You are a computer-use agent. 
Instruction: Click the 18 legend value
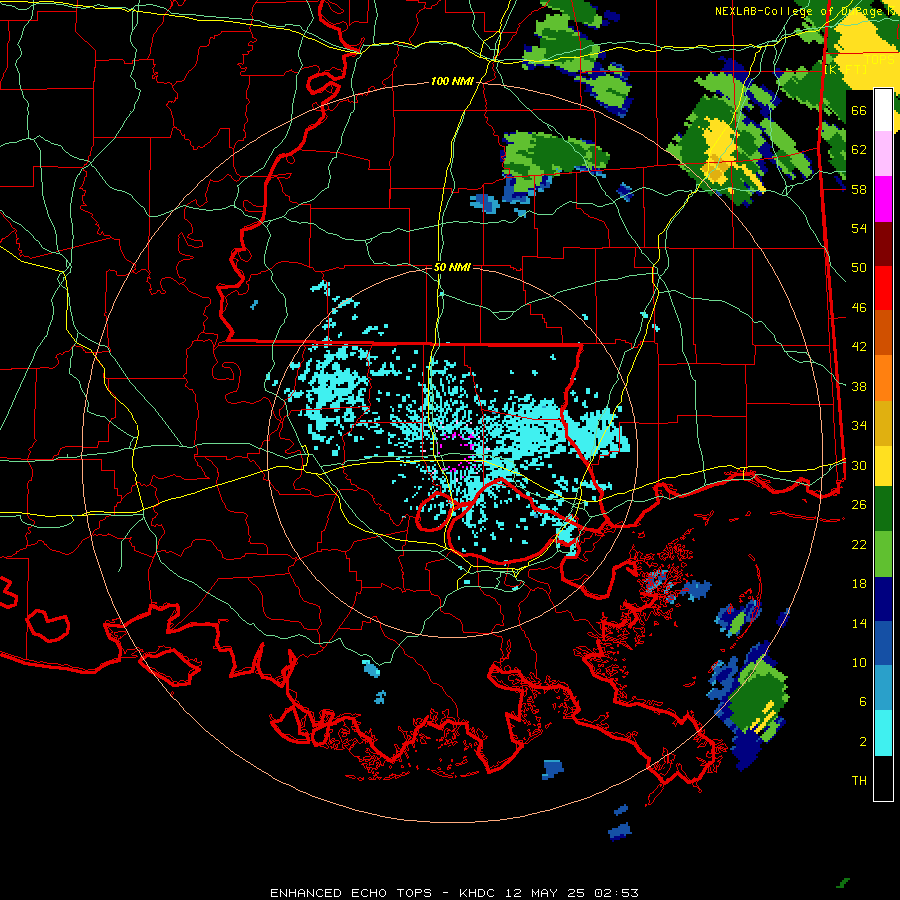859,584
